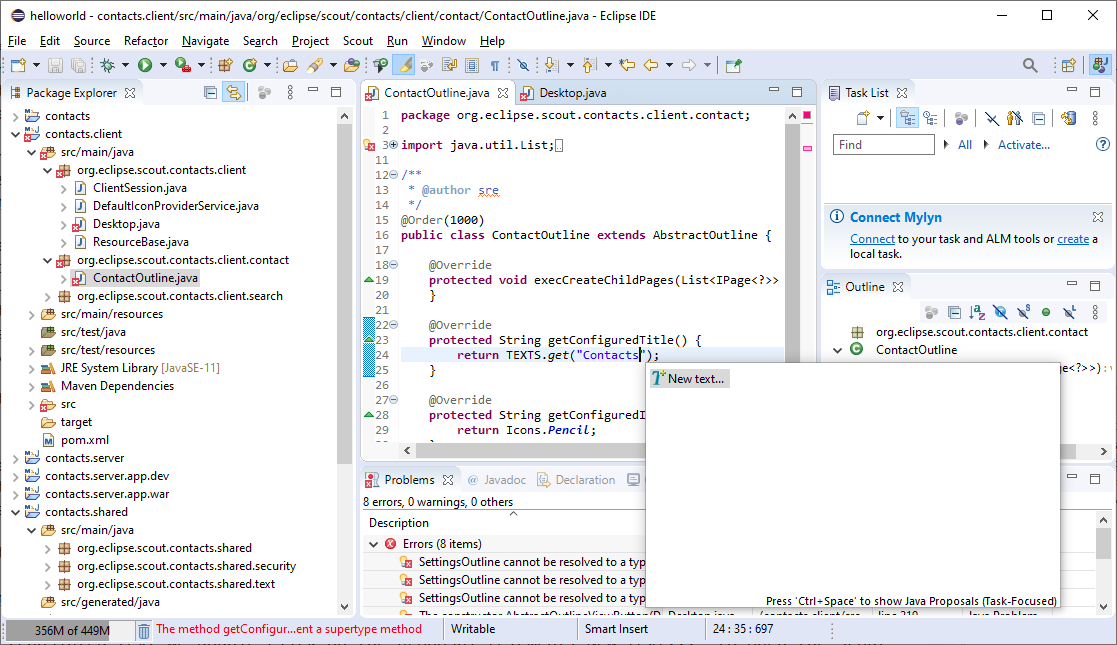Click Activate link above the Task List
Viewport: 1117px width, 645px height.
pos(1024,144)
